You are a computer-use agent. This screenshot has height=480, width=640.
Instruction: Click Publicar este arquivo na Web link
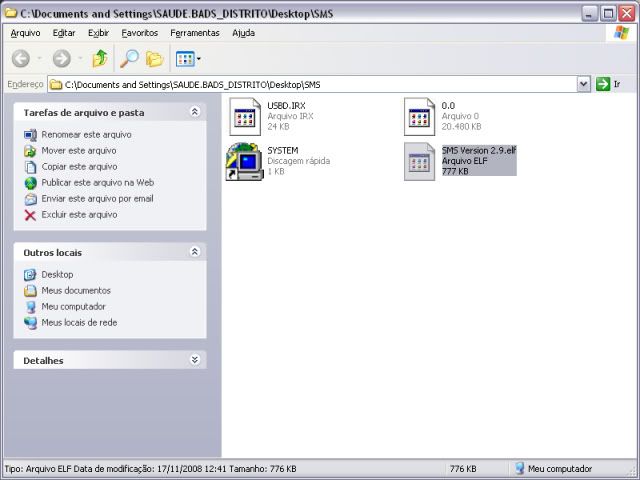click(98, 182)
